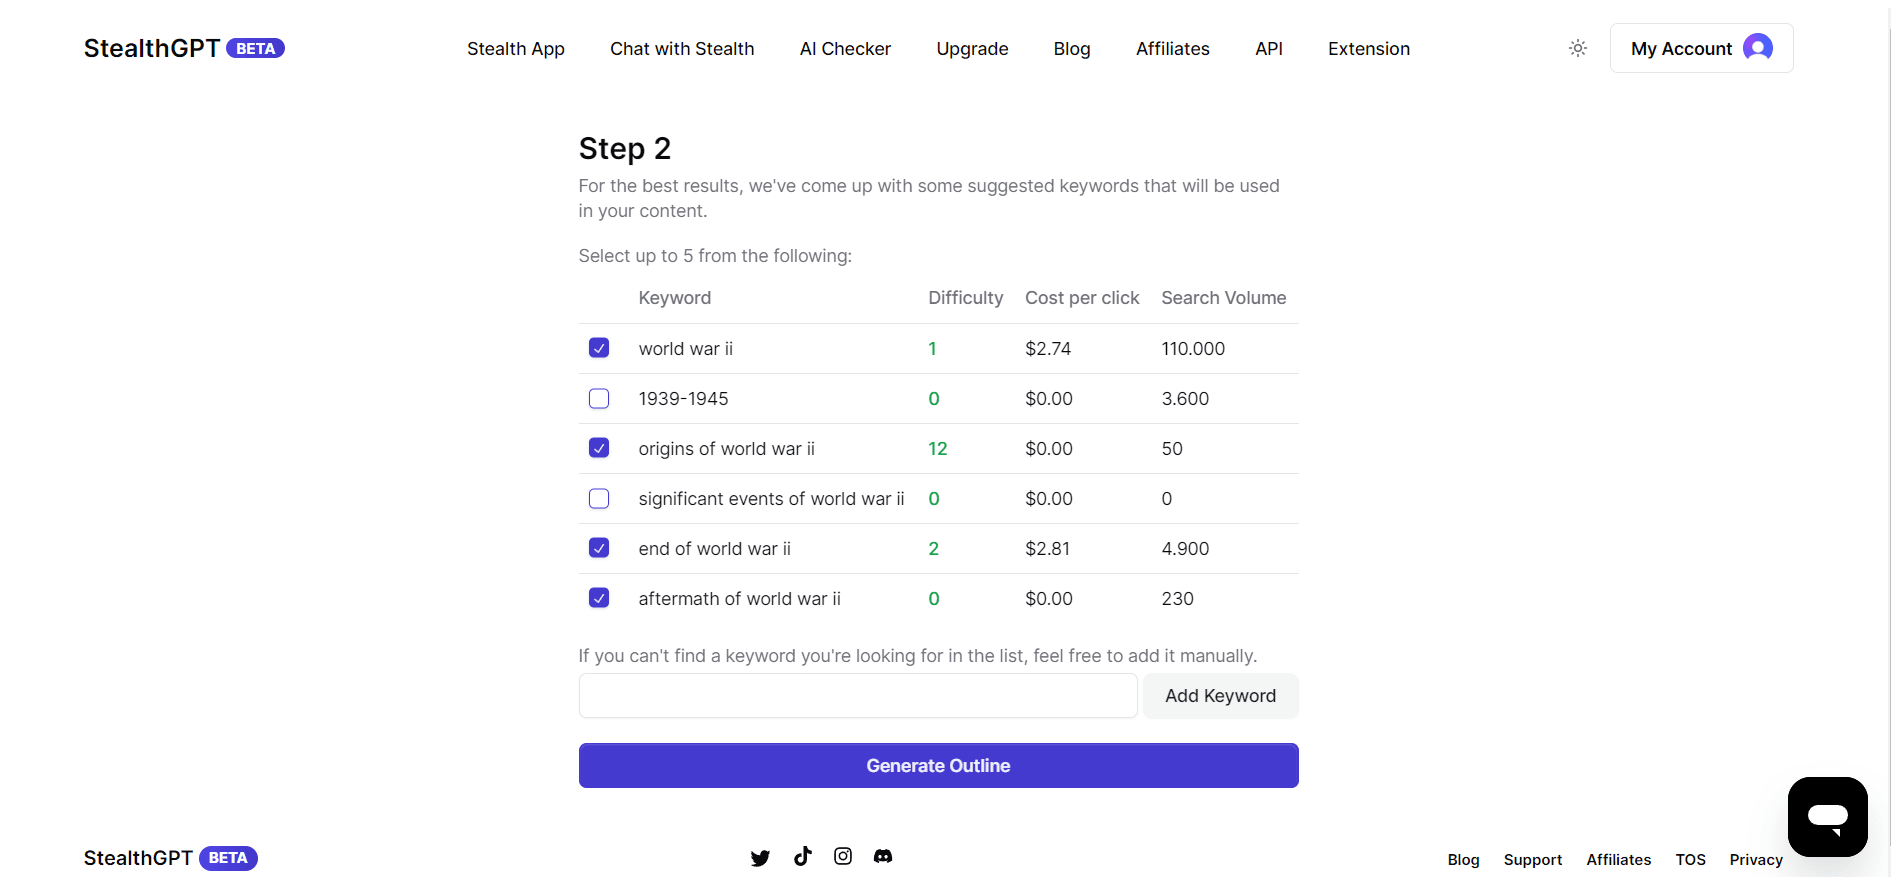1891x877 pixels.
Task: Focus the manual keyword input field
Action: [x=858, y=696]
